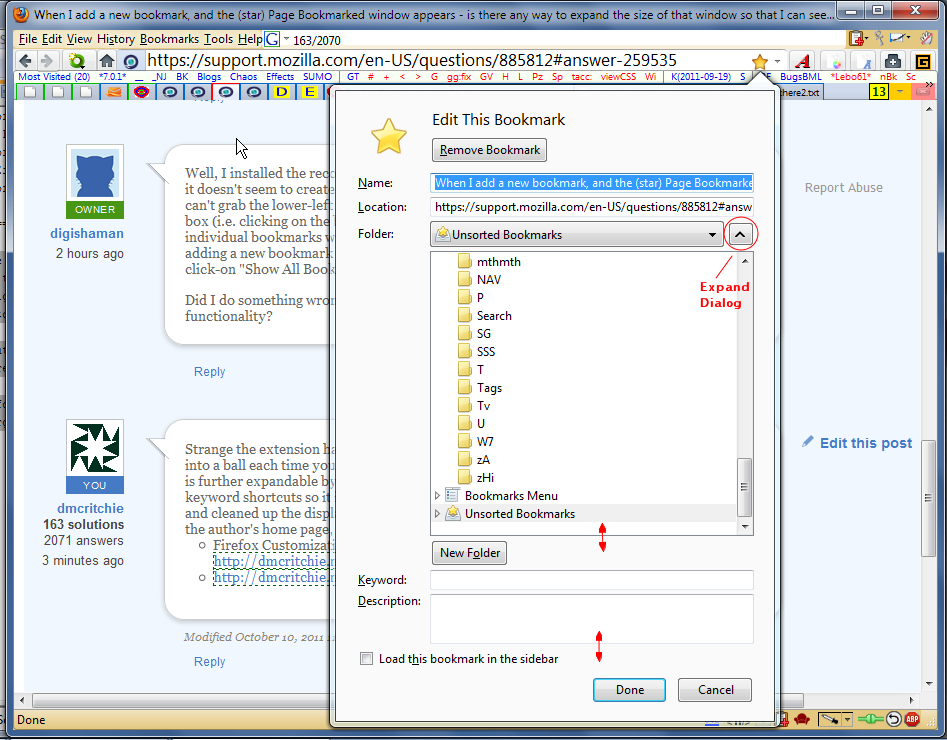Click the stick figure icon in menu bar
947x740 pixels.
pos(879,38)
